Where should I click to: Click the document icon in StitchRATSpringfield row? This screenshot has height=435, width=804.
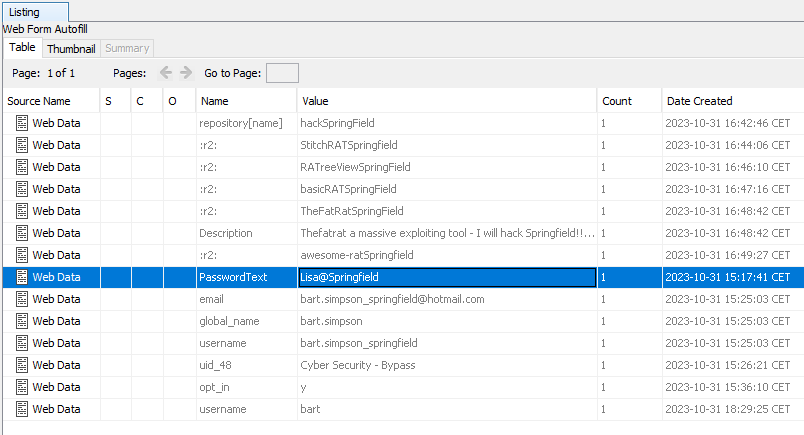(x=22, y=145)
